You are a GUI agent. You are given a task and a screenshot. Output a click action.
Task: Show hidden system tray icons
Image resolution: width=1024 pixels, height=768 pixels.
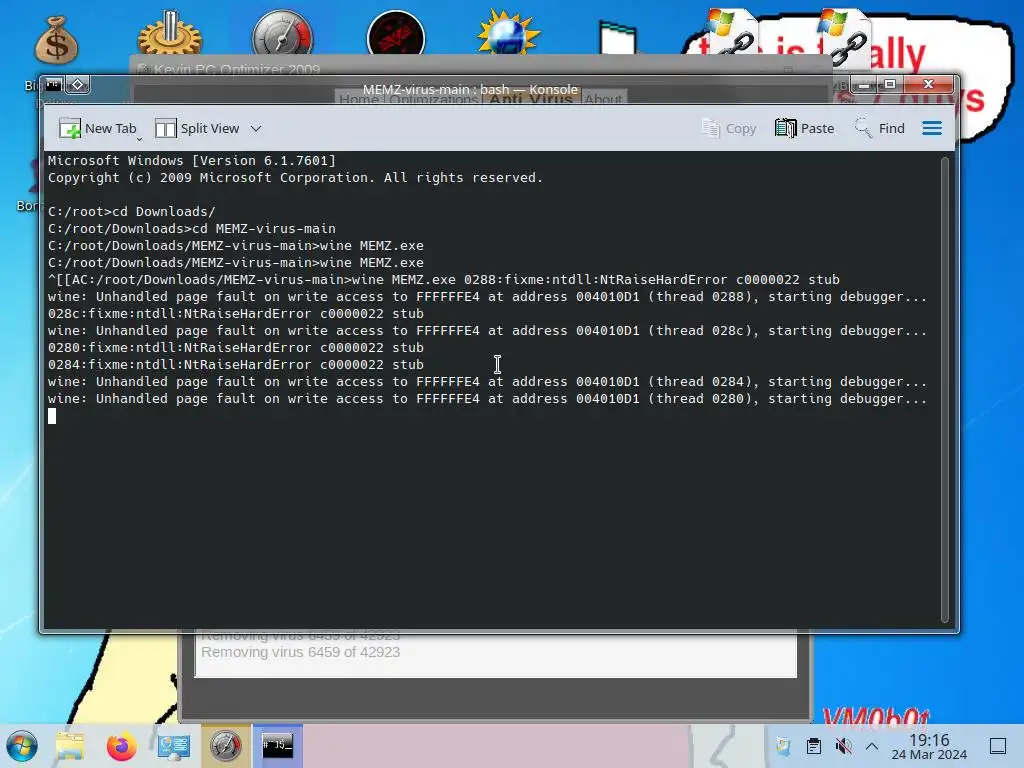coord(872,746)
